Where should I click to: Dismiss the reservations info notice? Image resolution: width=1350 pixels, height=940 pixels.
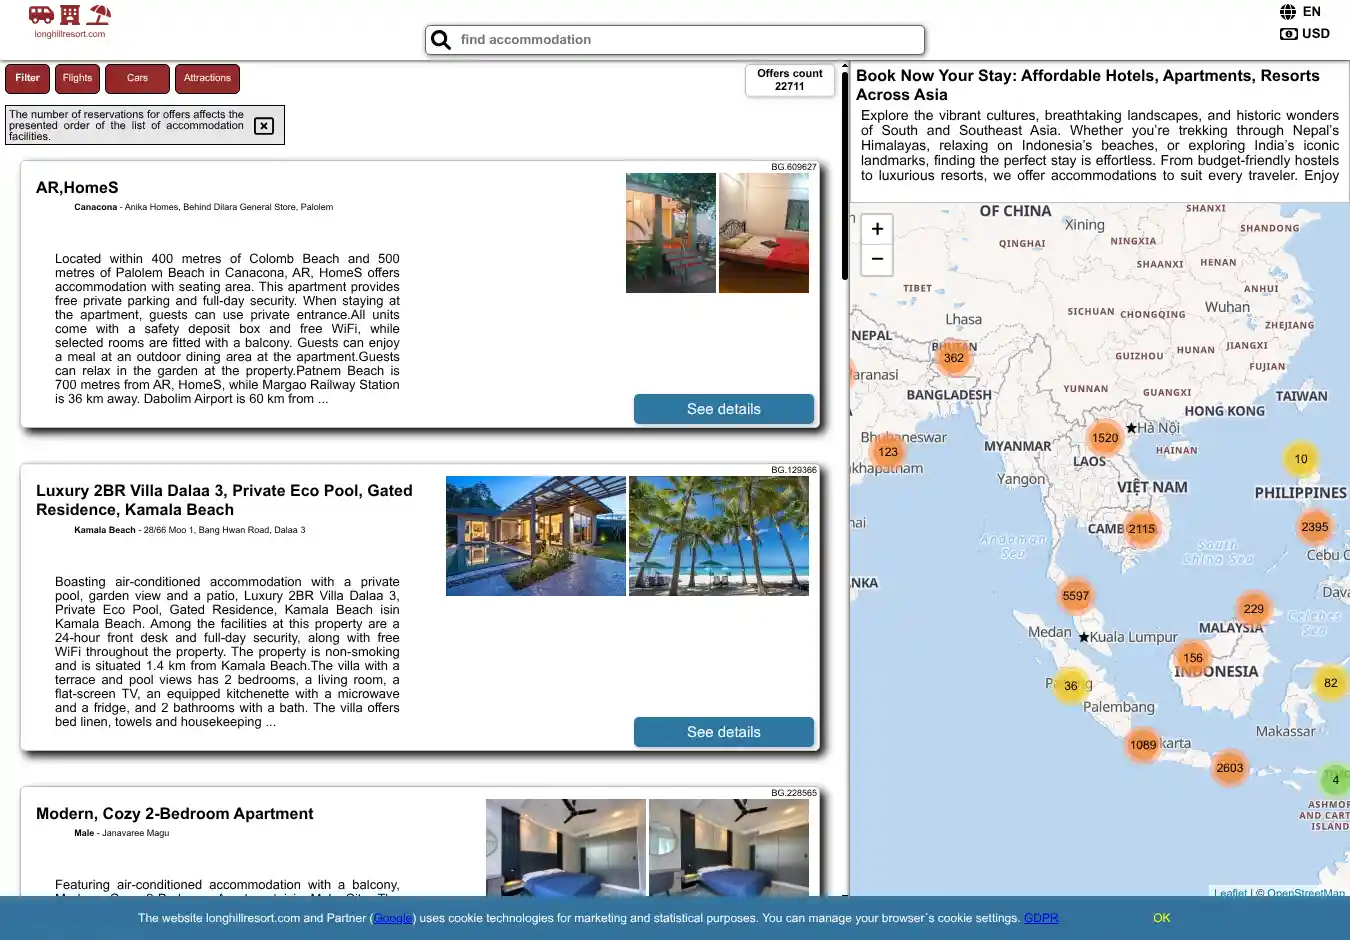(264, 126)
